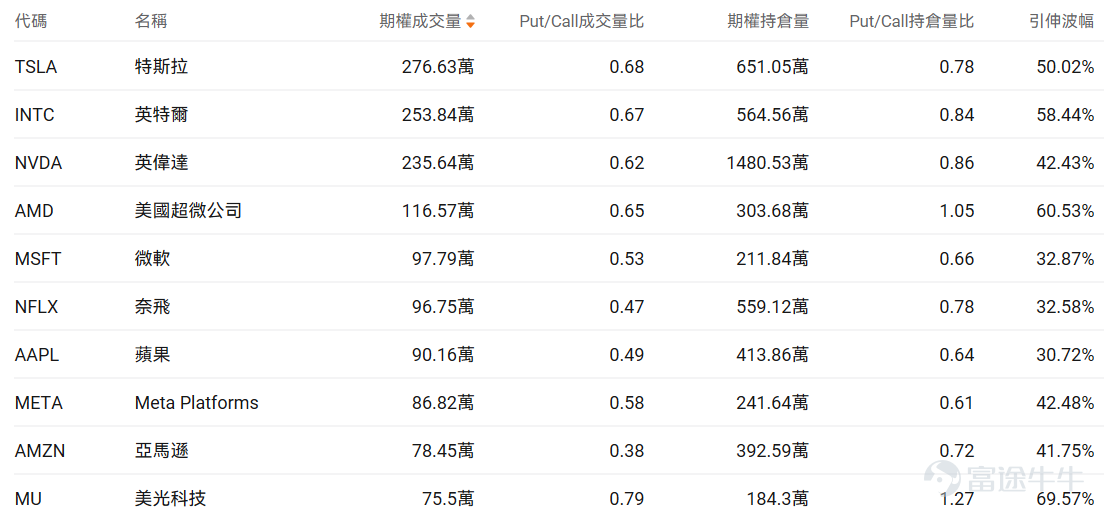Click AMZN open interest 392.59萬

(773, 450)
